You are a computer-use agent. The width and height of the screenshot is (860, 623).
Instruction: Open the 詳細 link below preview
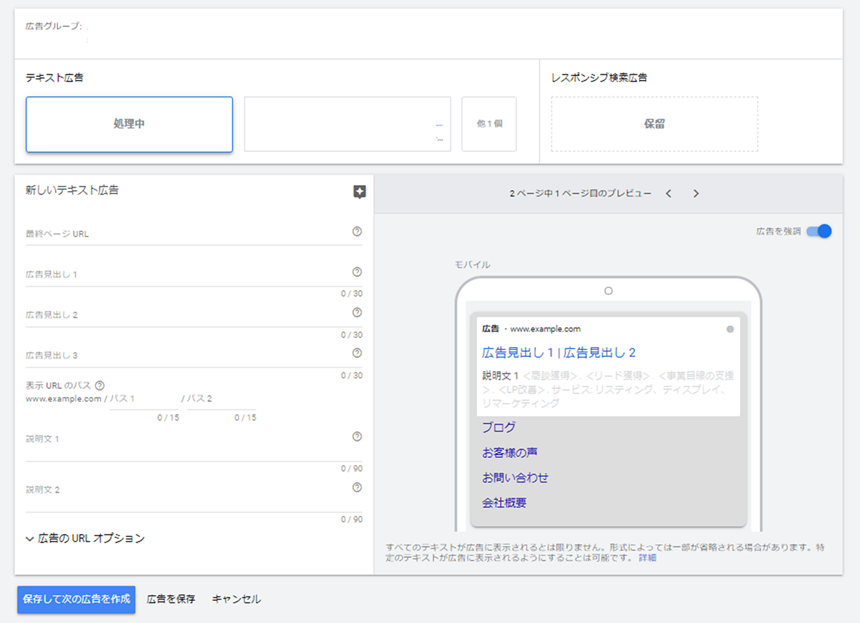pos(647,558)
